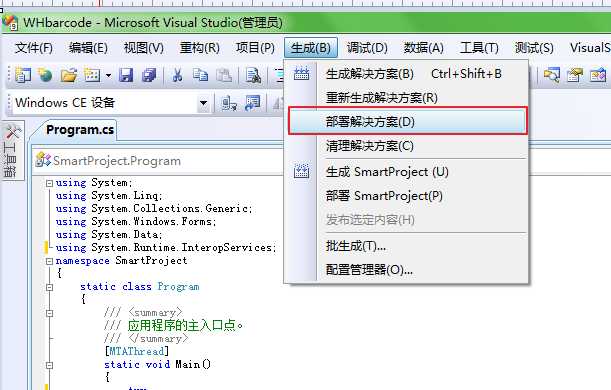Open the 项目(P) menu
This screenshot has width=611, height=390.
coord(255,48)
